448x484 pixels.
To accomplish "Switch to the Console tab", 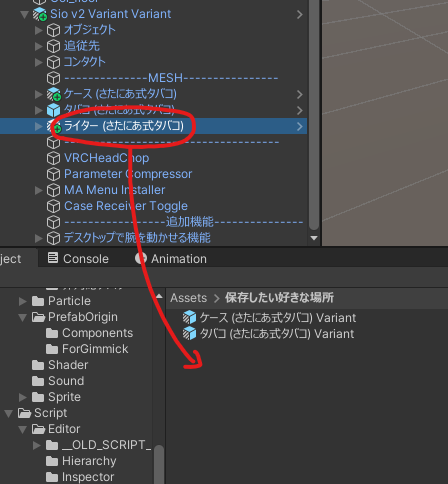I will tap(78, 259).
